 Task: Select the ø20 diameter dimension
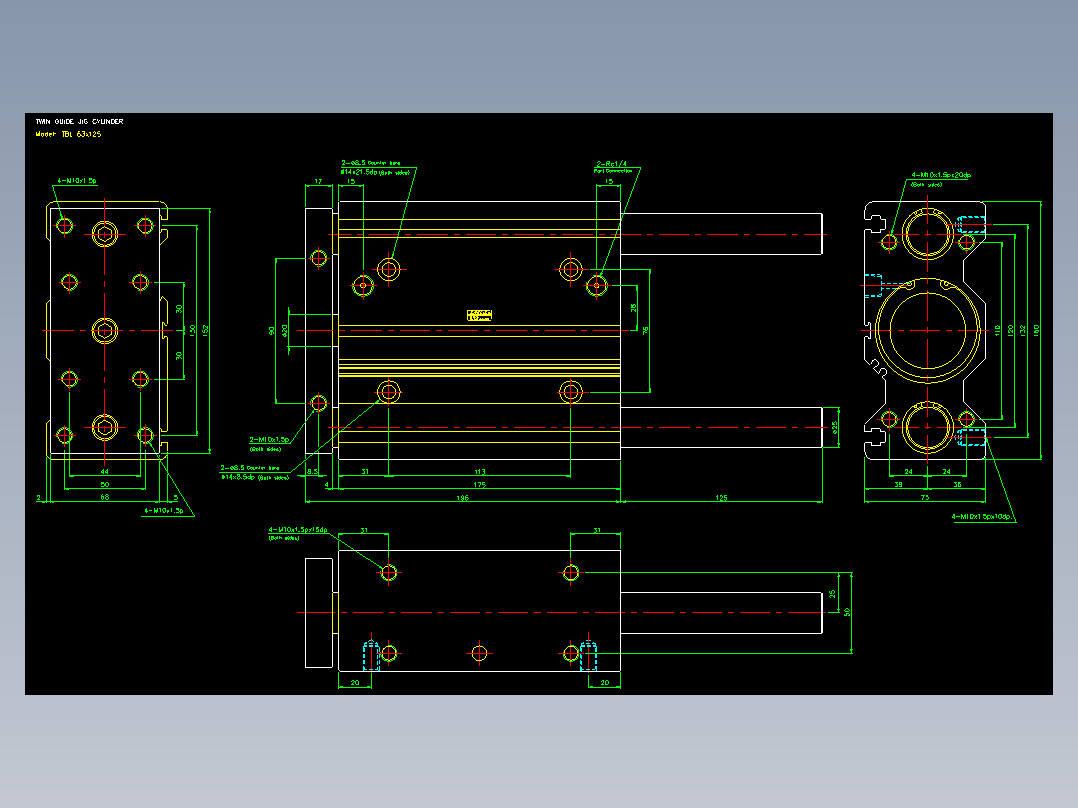pos(285,330)
